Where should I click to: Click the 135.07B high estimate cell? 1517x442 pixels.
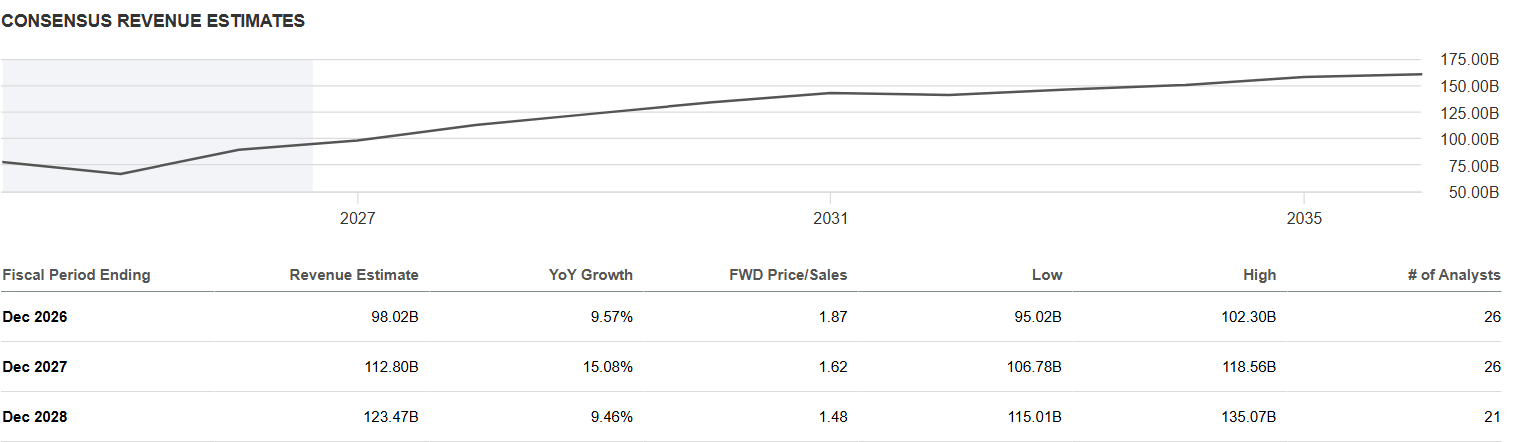(x=1247, y=417)
